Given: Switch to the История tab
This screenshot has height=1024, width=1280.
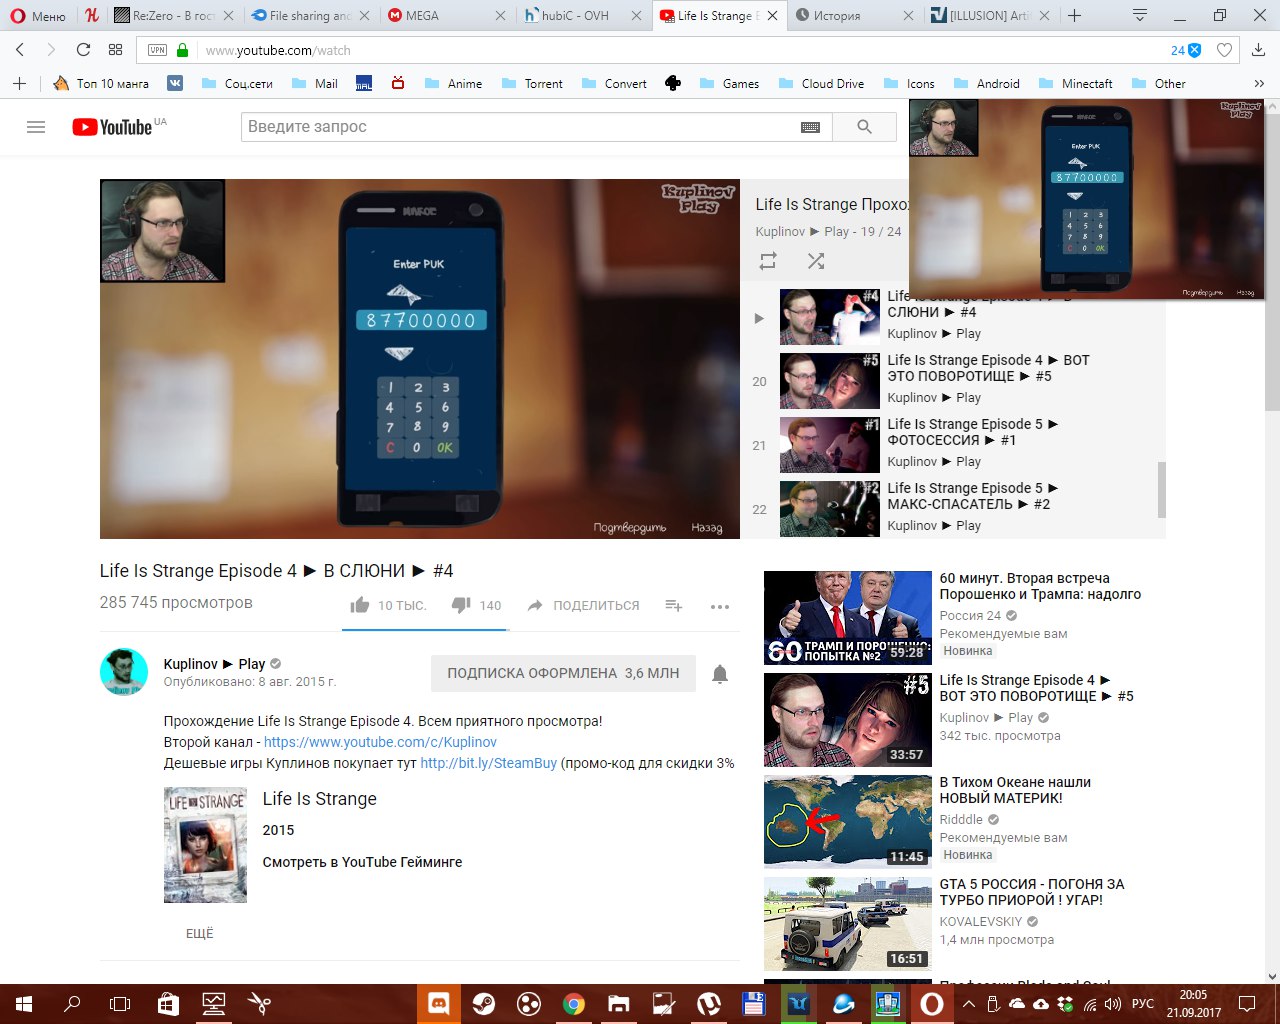Looking at the screenshot, I should point(855,15).
